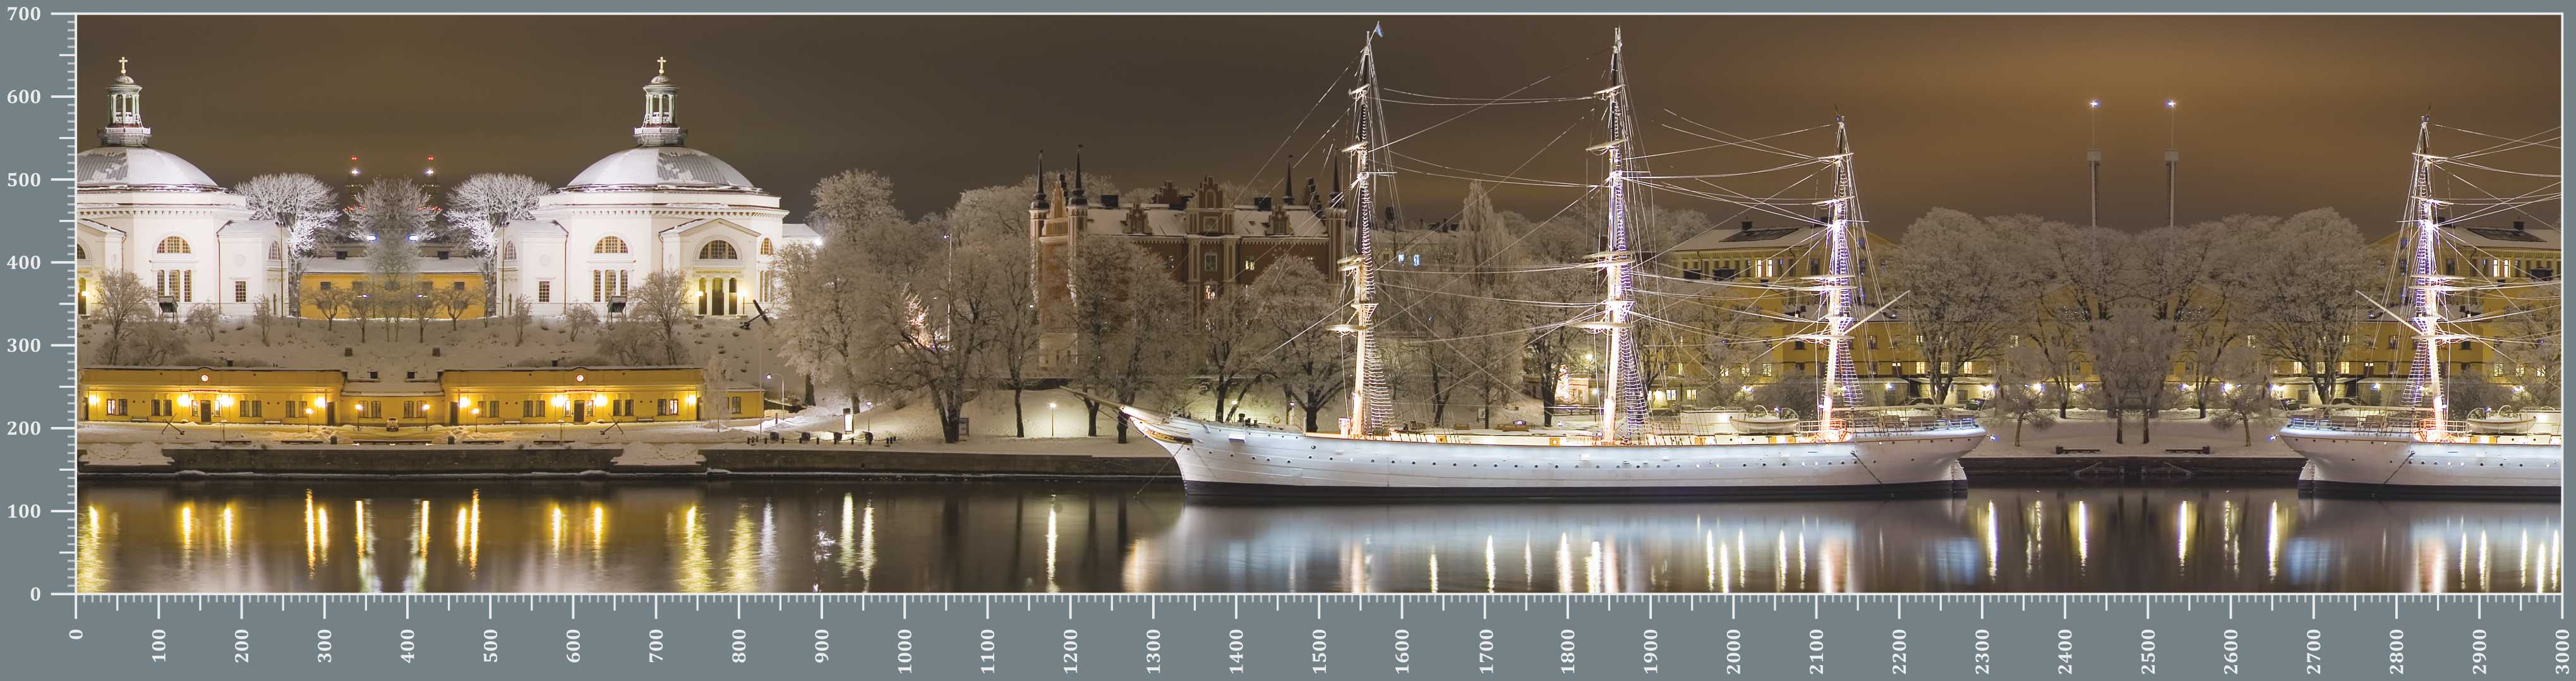The image size is (2576, 681).
Task: Select the 300 mark on the vertical ruler
Action: point(24,346)
